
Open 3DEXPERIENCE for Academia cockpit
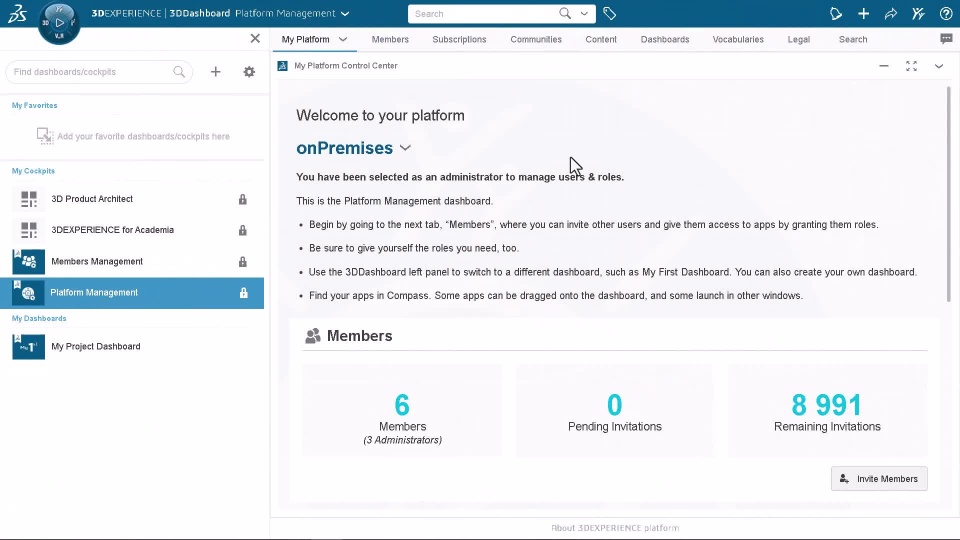point(132,230)
